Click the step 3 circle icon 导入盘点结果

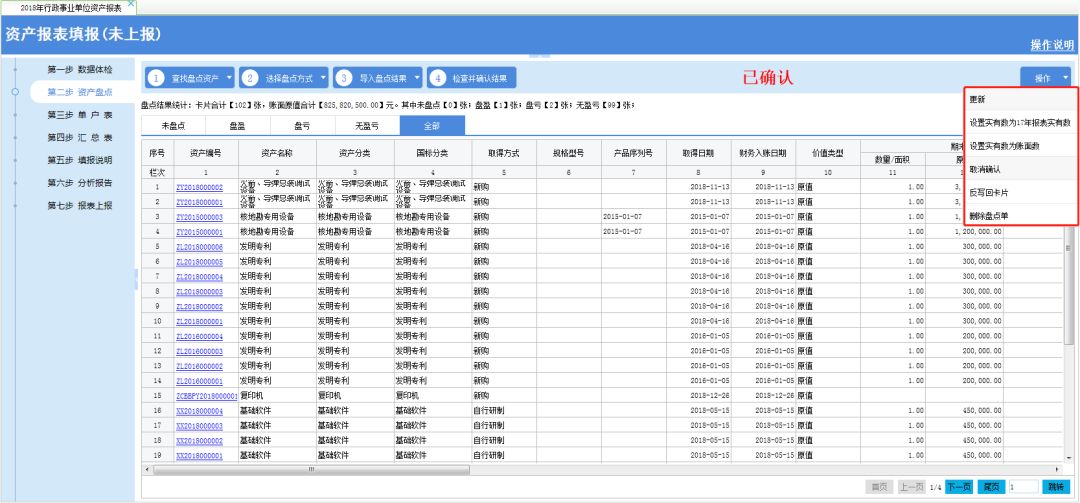click(x=343, y=77)
